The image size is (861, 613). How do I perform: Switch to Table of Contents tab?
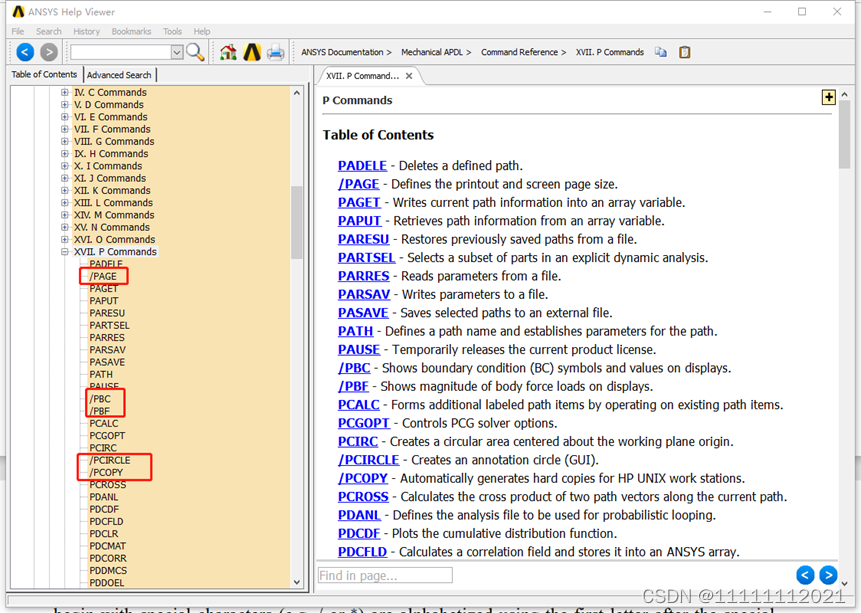(44, 74)
